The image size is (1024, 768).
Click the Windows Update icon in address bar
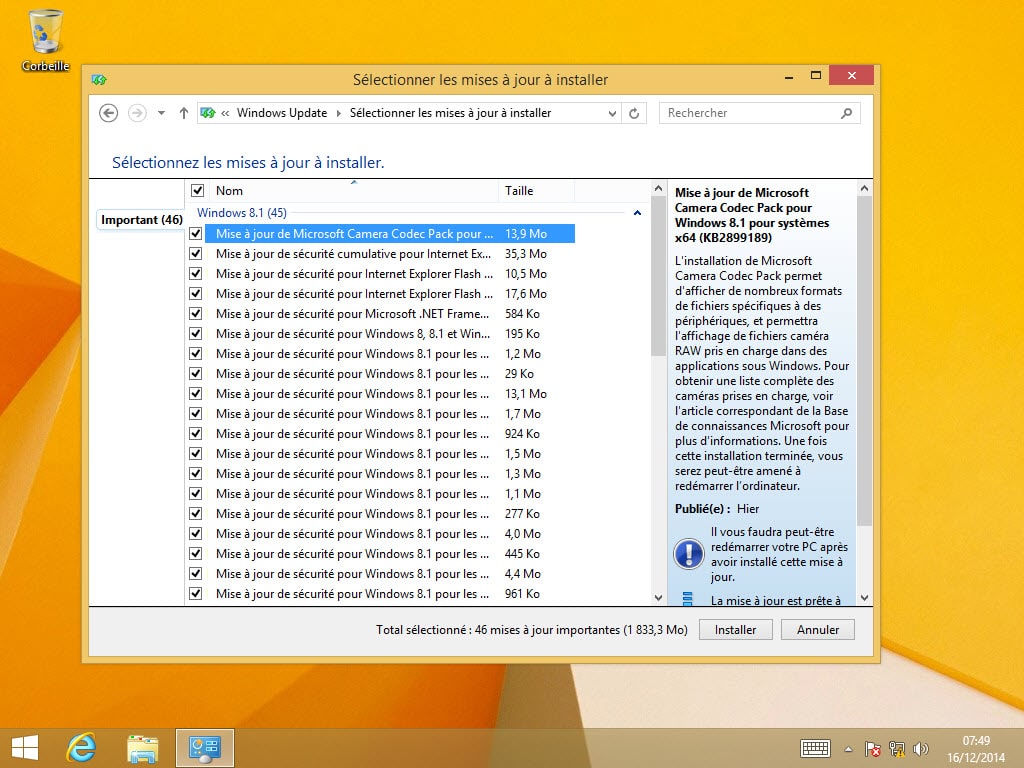tap(208, 113)
